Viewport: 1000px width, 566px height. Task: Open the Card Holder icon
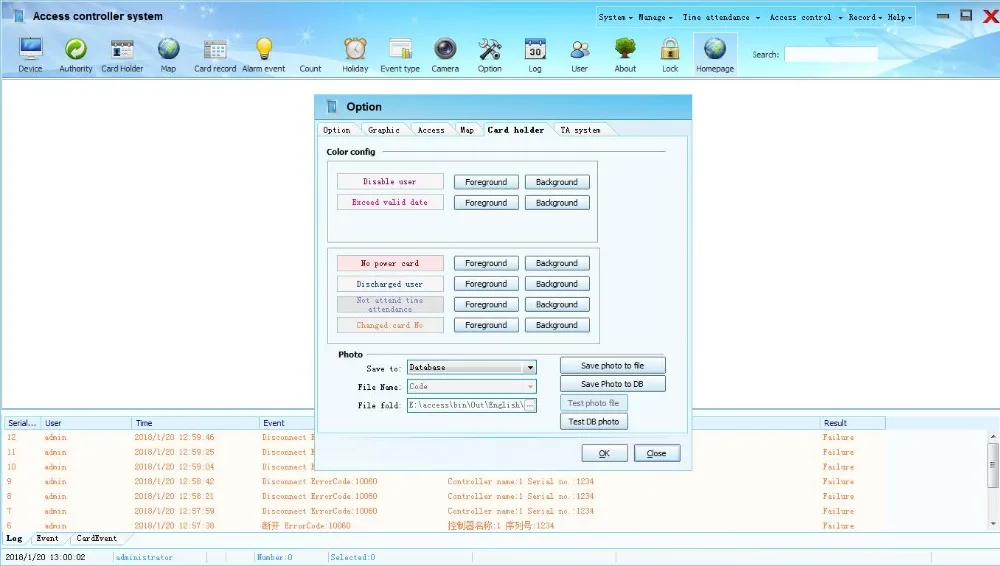(x=122, y=54)
